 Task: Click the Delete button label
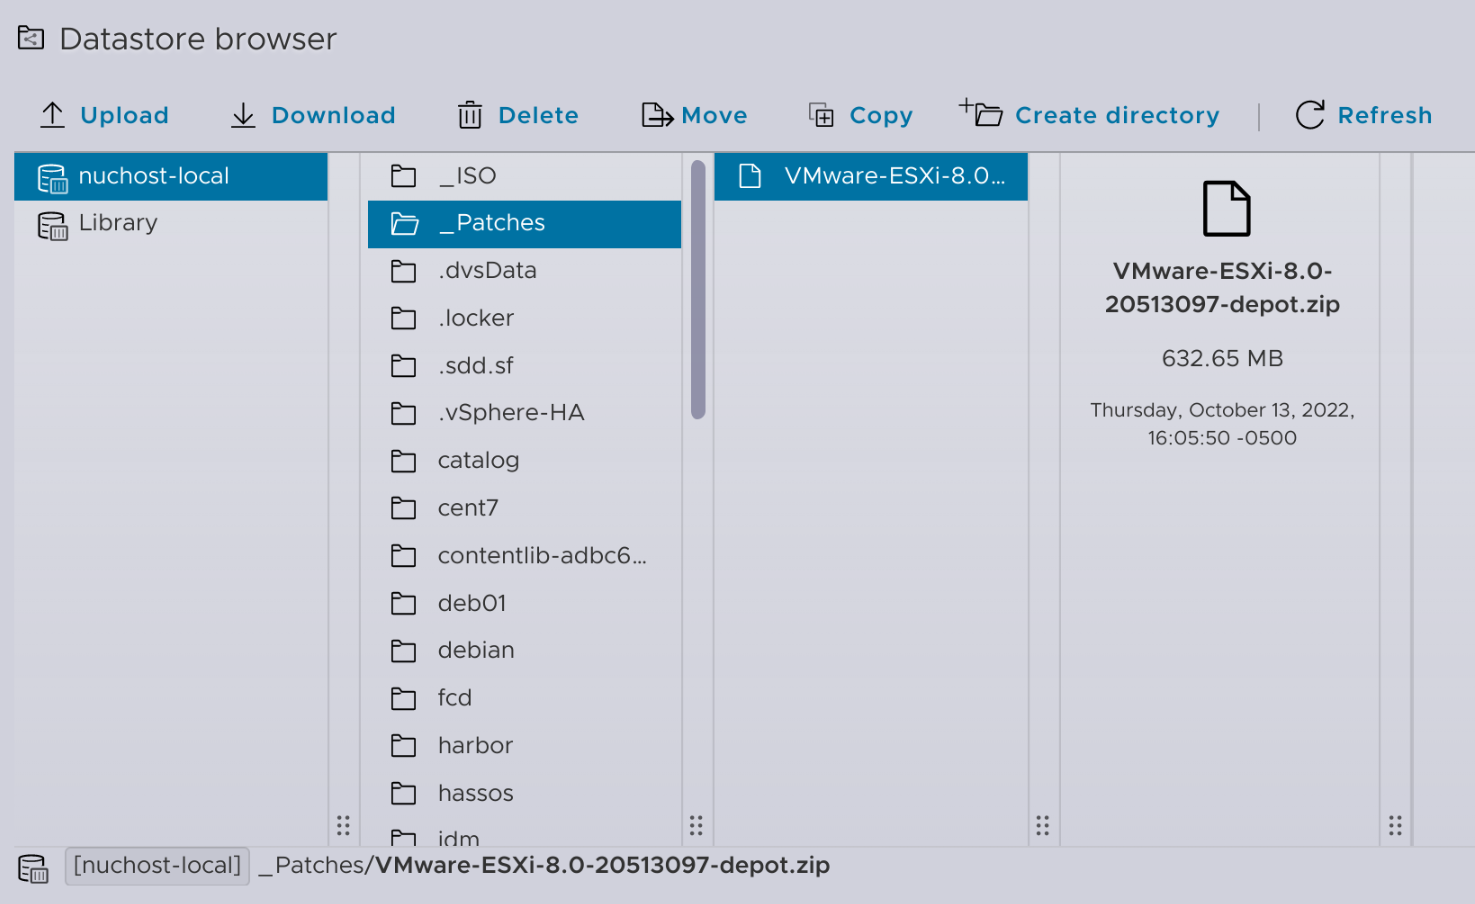coord(538,116)
